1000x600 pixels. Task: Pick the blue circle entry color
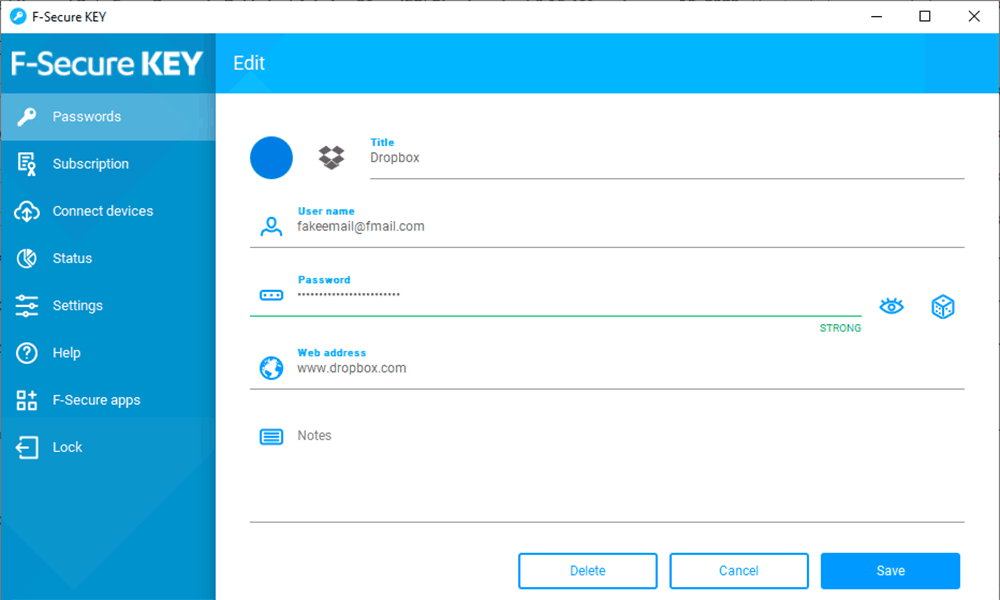tap(271, 157)
